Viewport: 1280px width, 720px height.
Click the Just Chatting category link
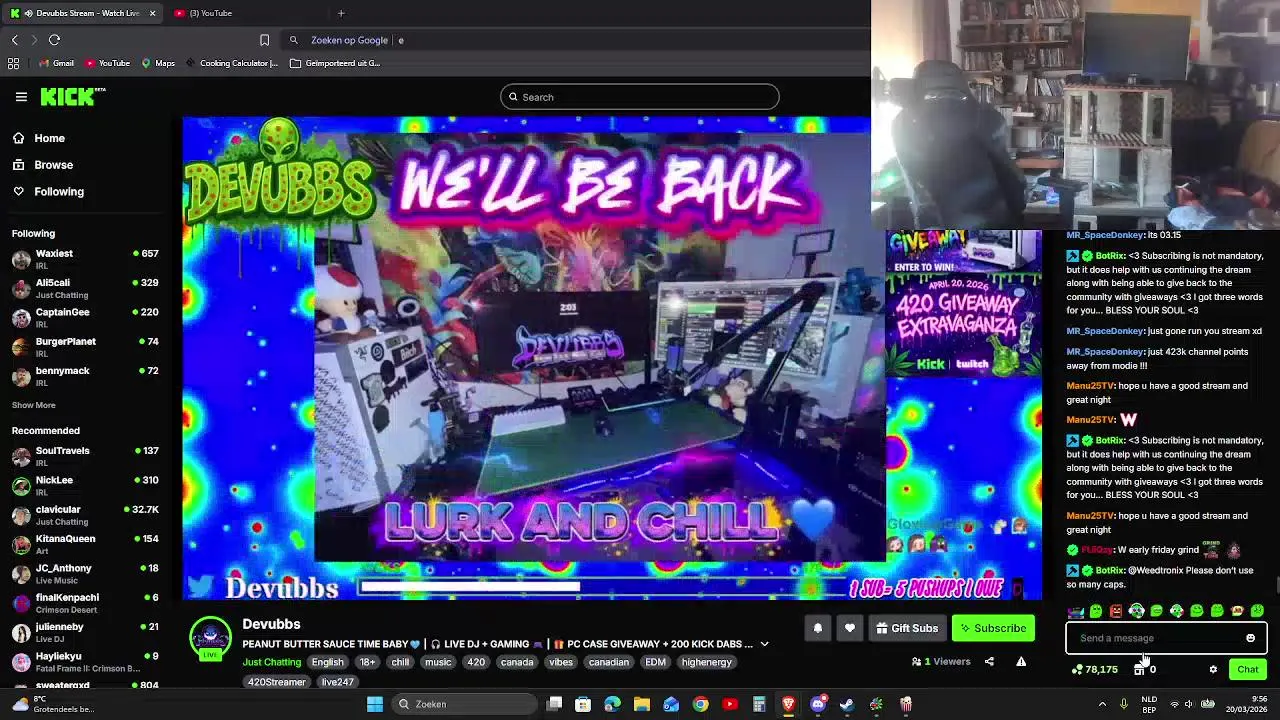271,662
